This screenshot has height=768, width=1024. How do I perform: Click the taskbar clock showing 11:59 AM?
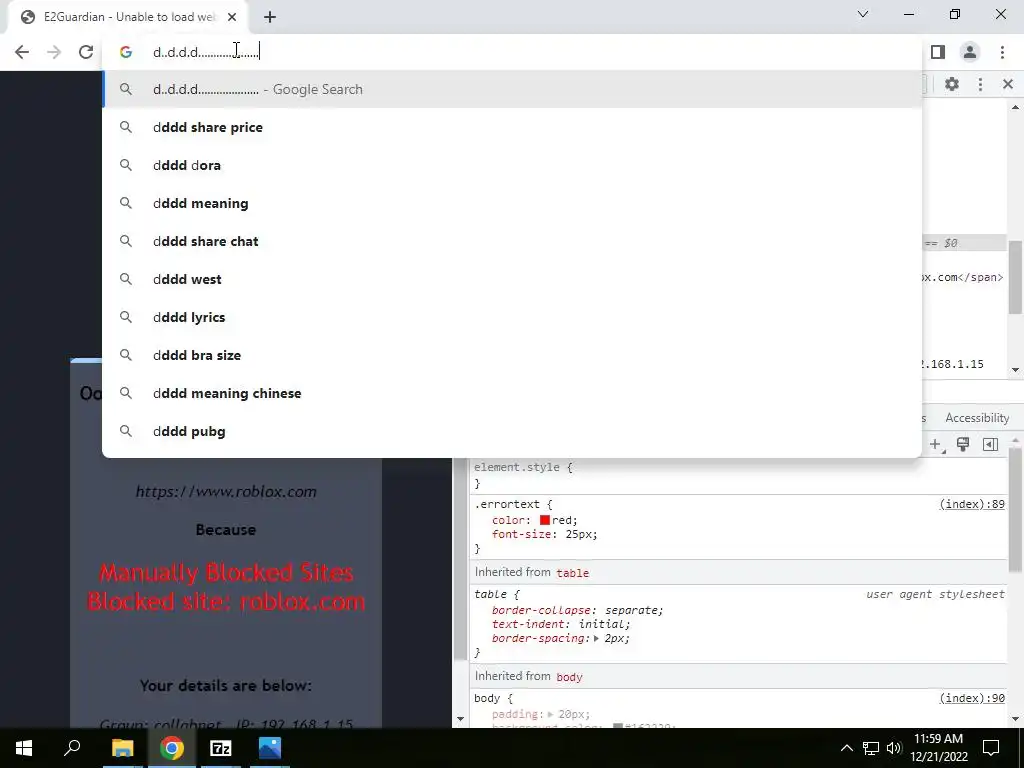[x=938, y=739]
